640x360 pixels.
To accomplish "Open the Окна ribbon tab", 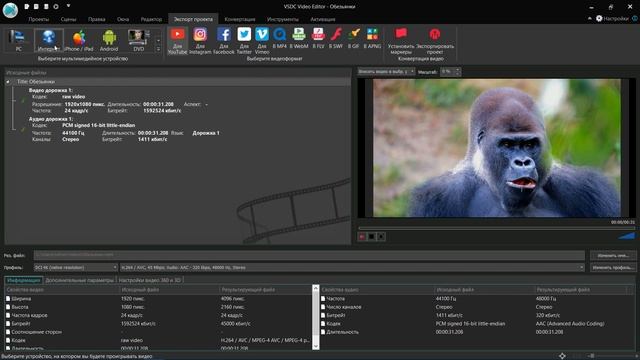I will (123, 19).
